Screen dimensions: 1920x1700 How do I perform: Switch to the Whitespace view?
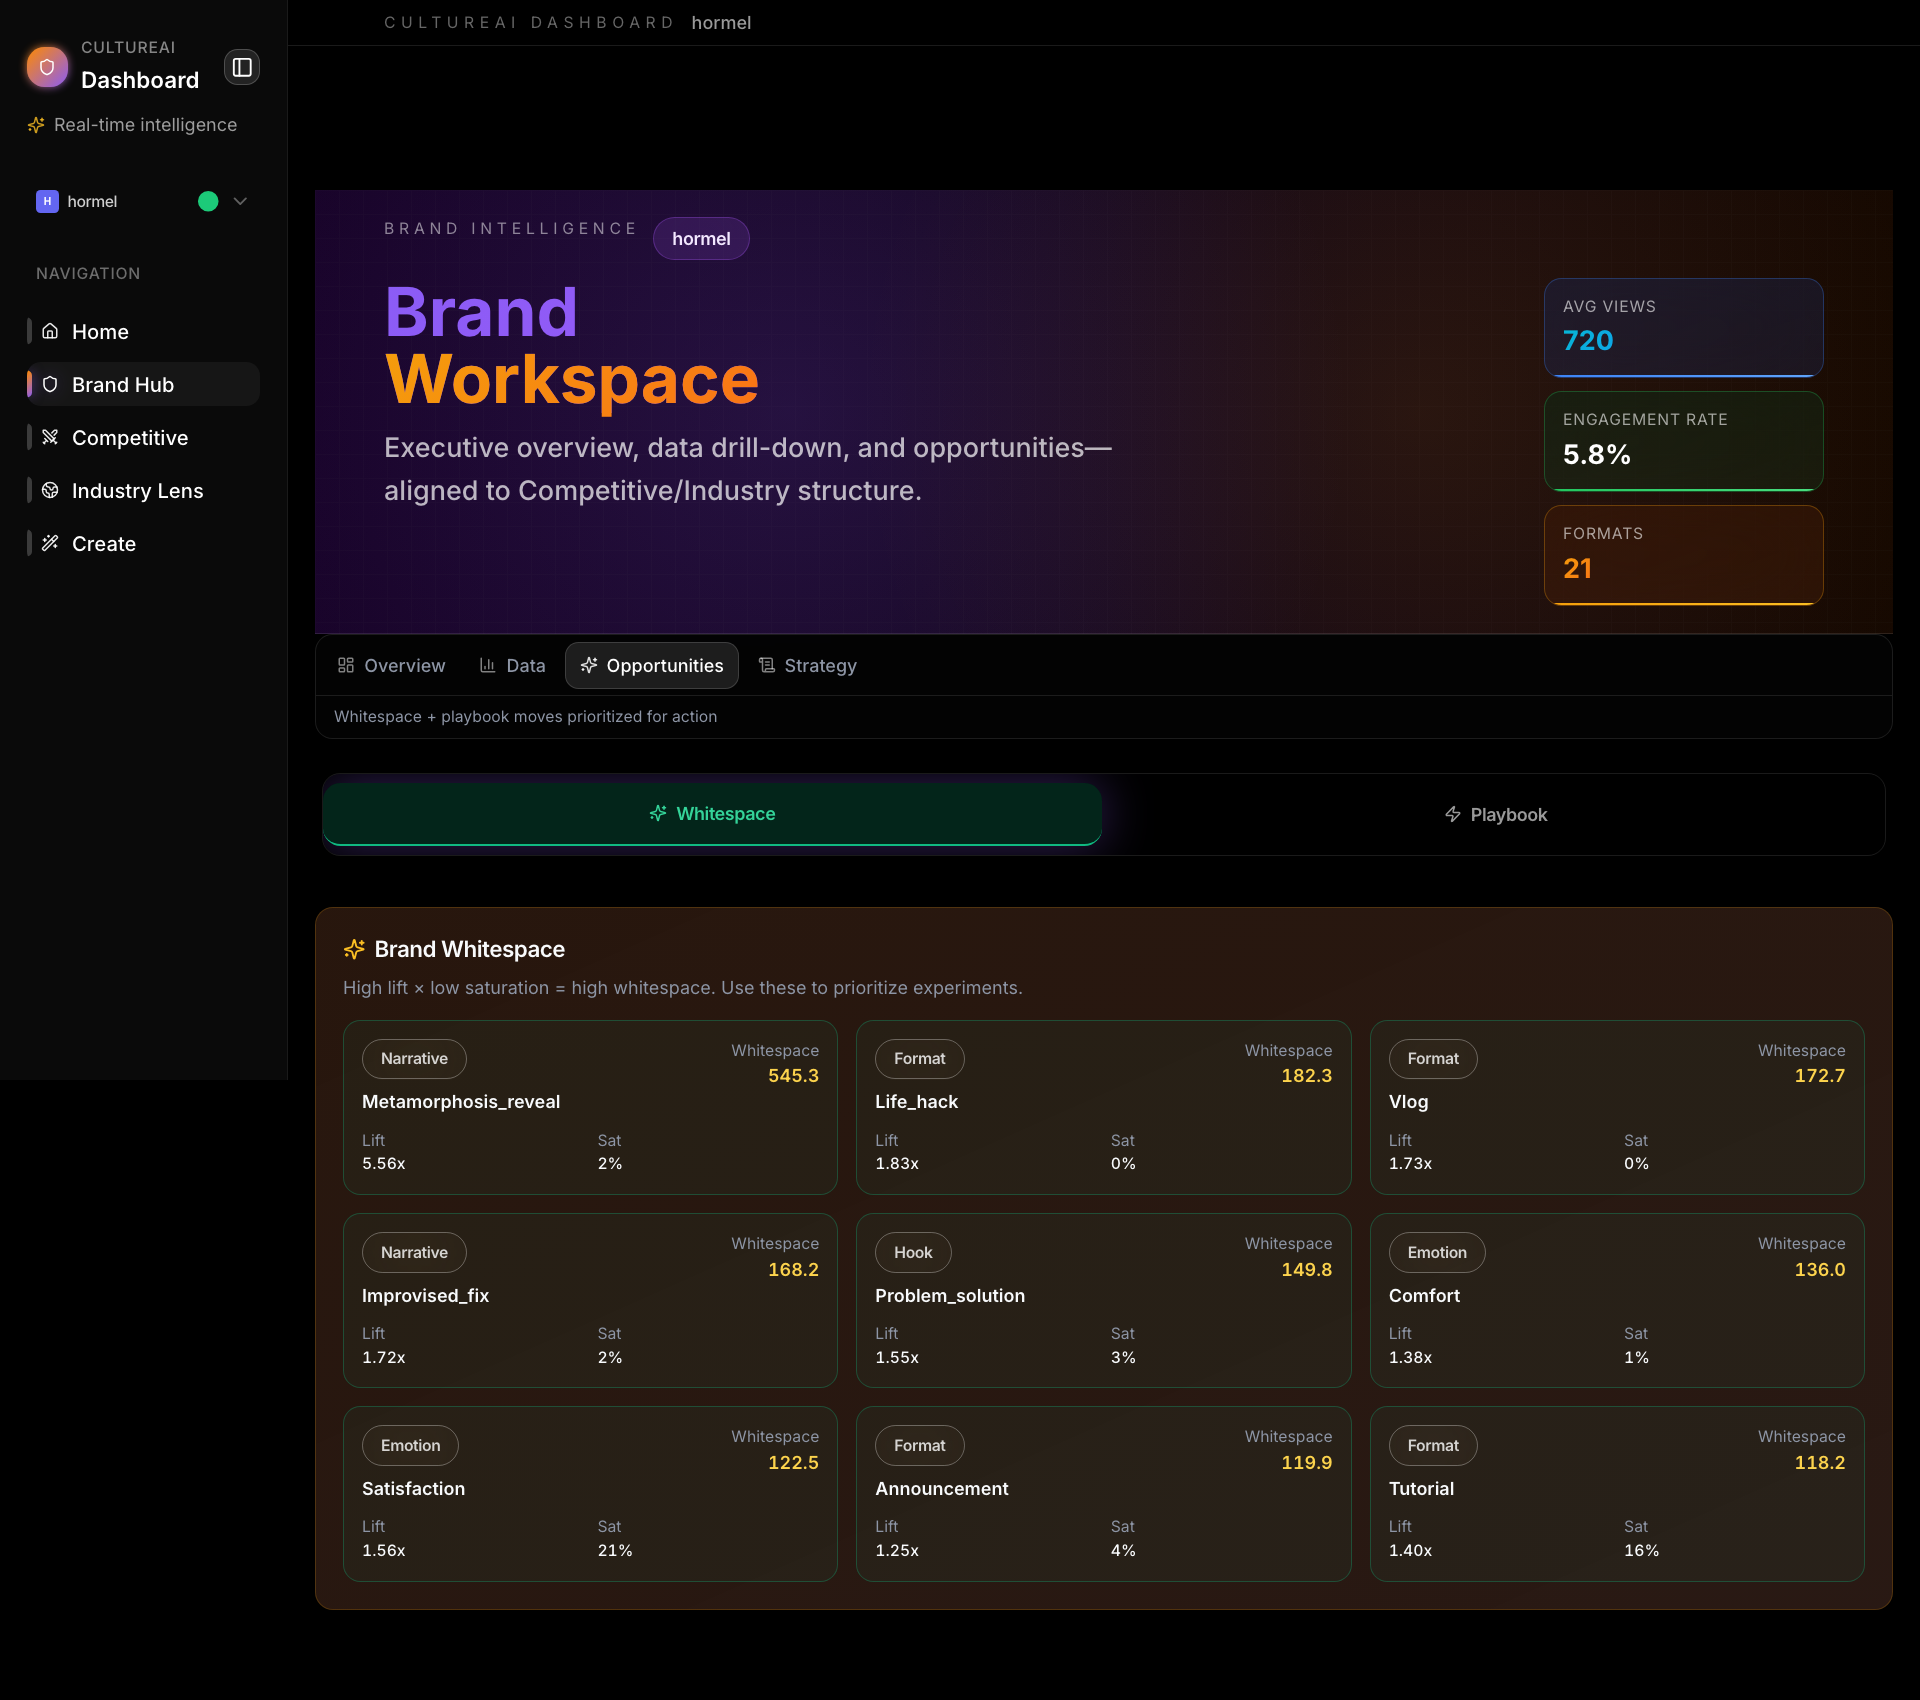(712, 814)
